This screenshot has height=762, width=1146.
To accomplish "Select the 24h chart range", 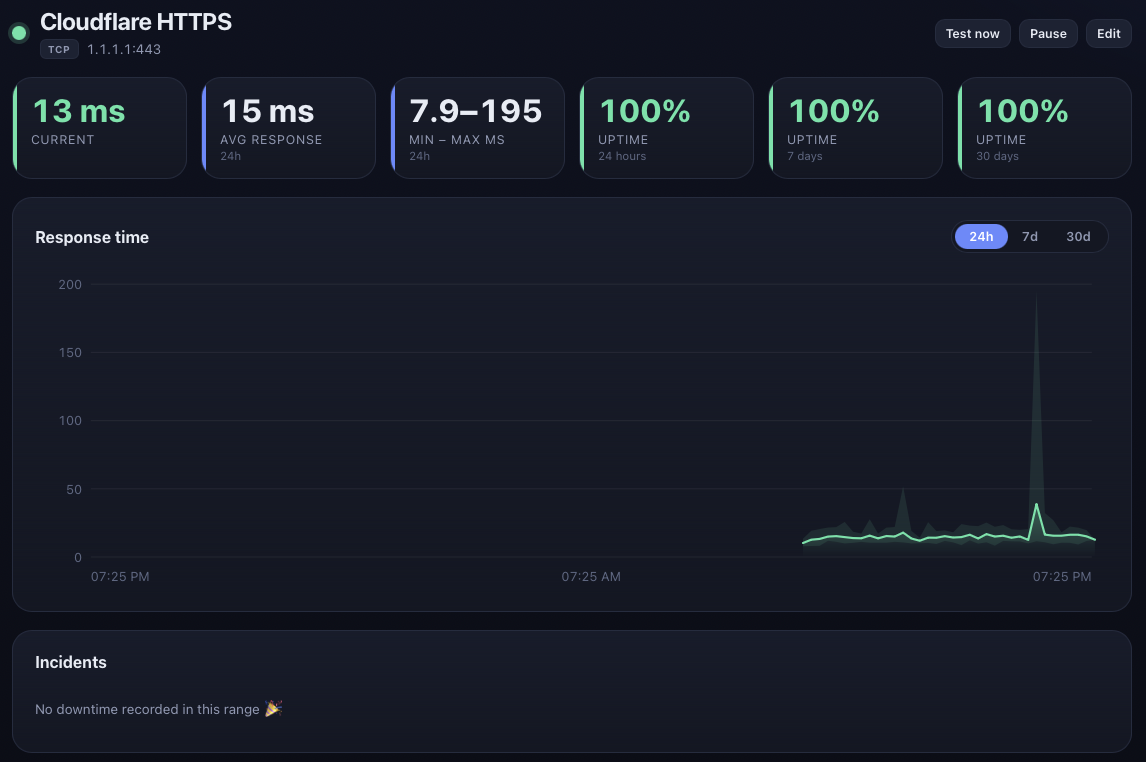I will point(981,237).
